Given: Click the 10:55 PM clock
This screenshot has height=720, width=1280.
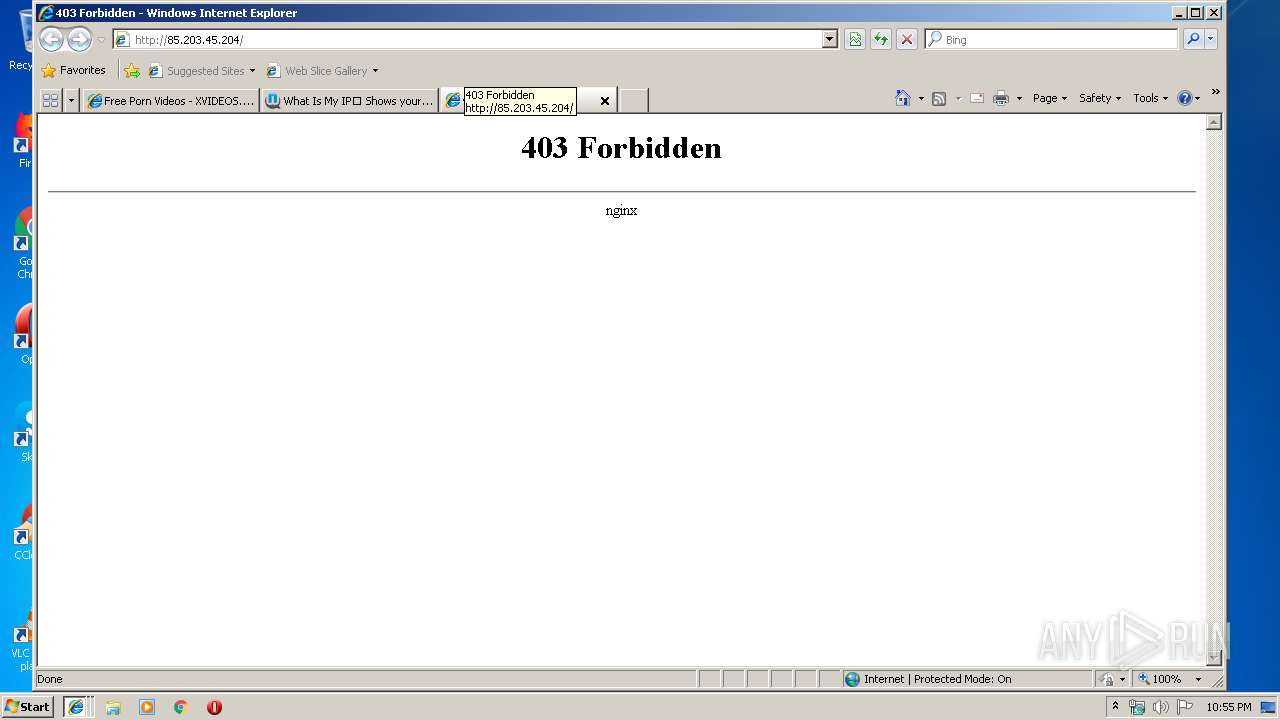Looking at the screenshot, I should pos(1229,707).
